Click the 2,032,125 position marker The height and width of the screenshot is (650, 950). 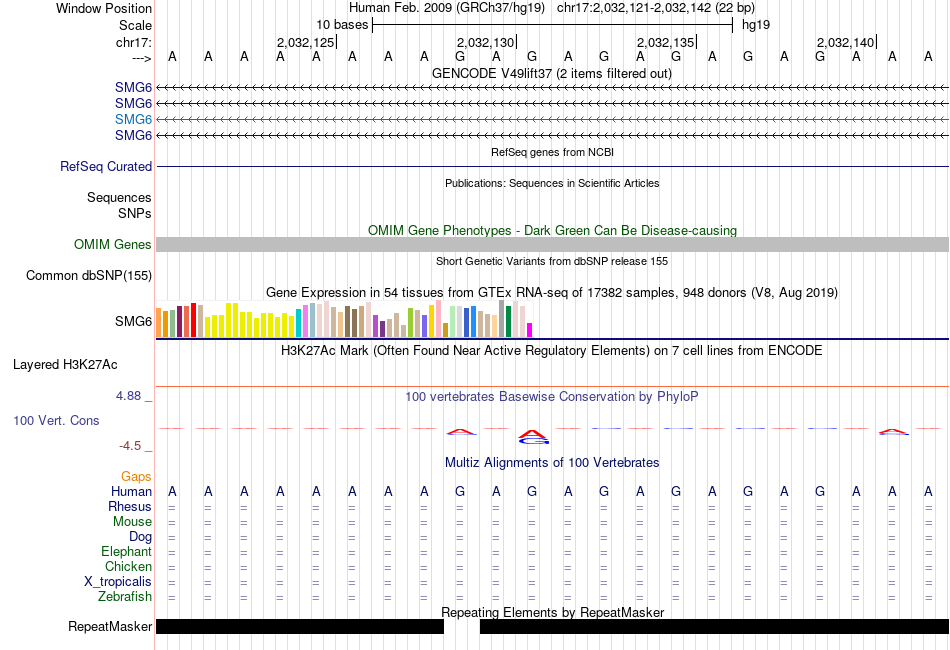click(307, 42)
